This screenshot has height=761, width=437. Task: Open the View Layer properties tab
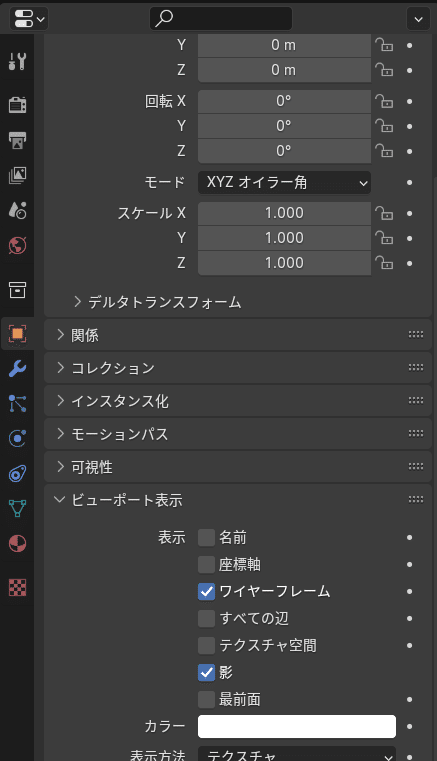tap(17, 175)
